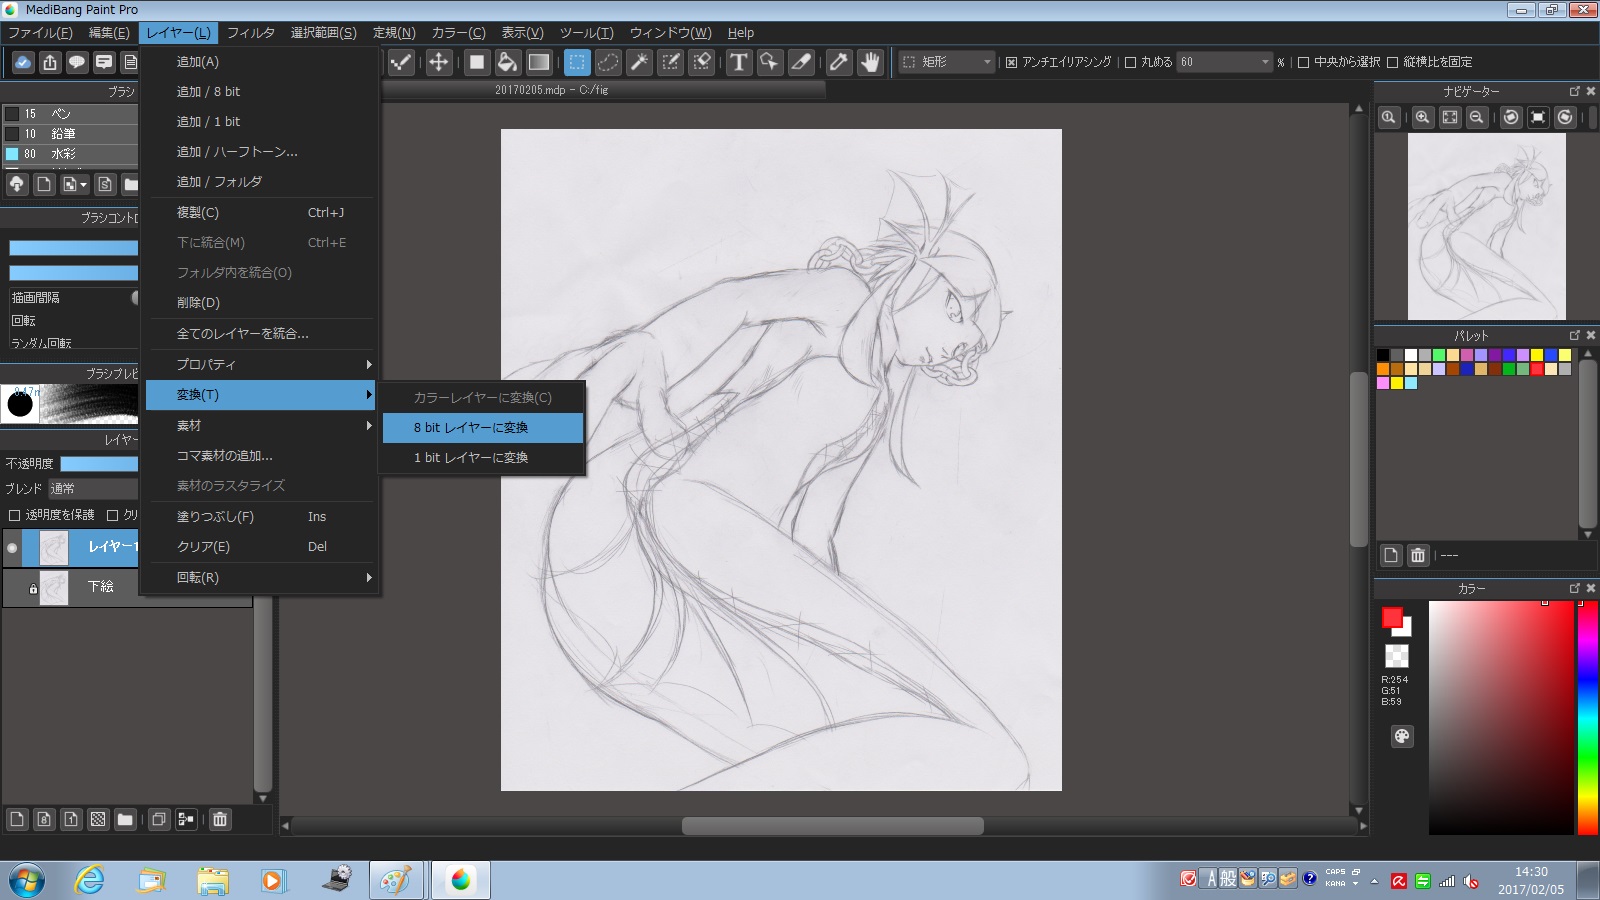Select the Move tool
The image size is (1600, 900).
(x=438, y=62)
